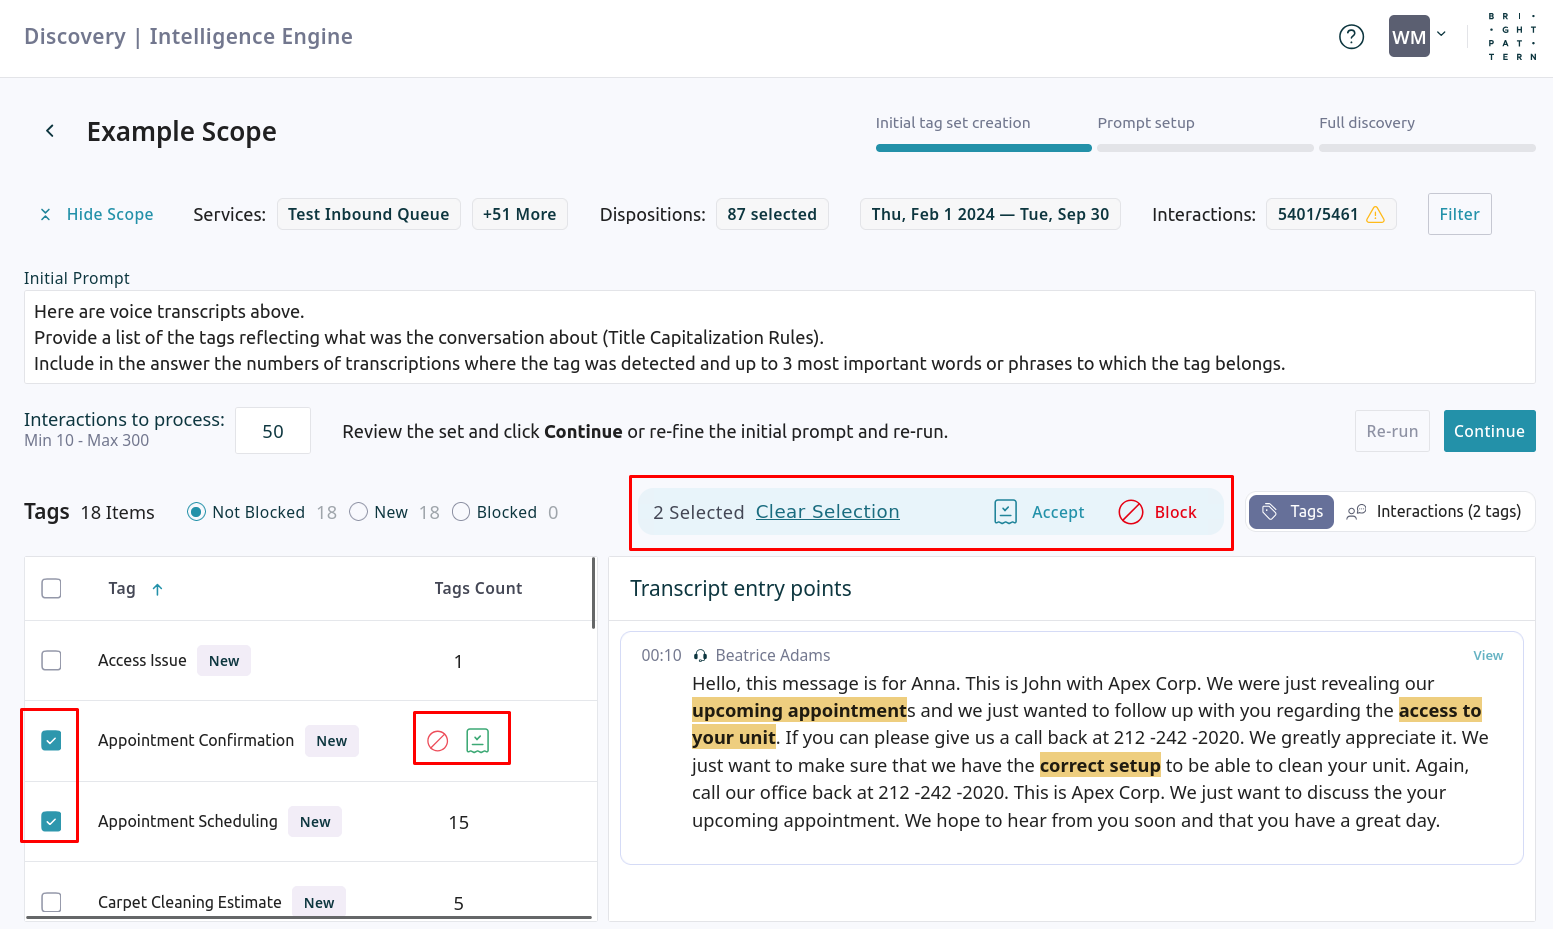Sort by the Tags Count column header
Viewport: 1553px width, 929px height.
[x=478, y=588]
